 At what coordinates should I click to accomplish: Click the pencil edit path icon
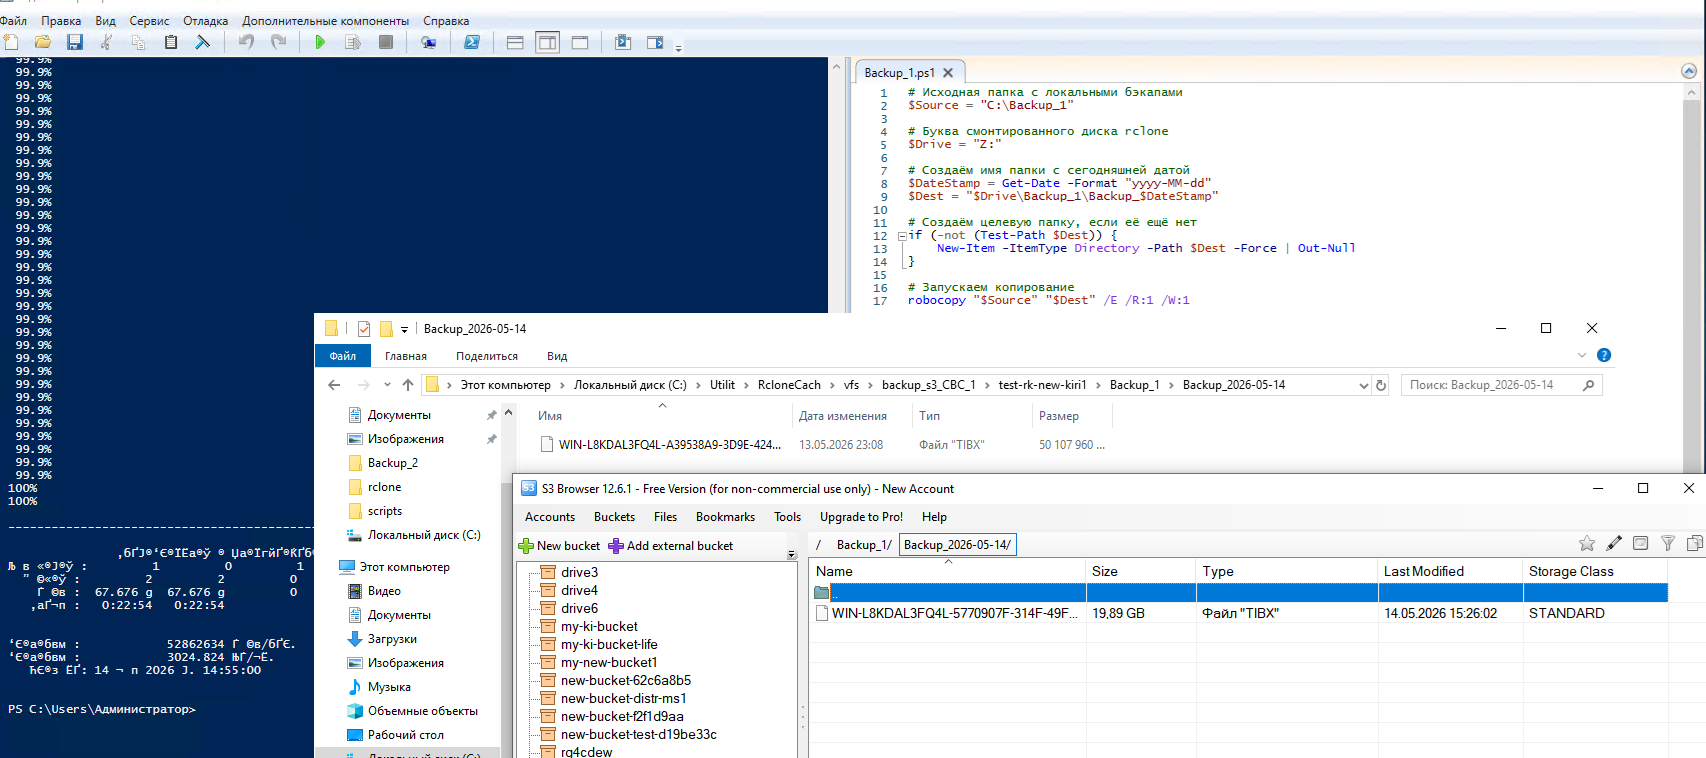tap(1614, 543)
